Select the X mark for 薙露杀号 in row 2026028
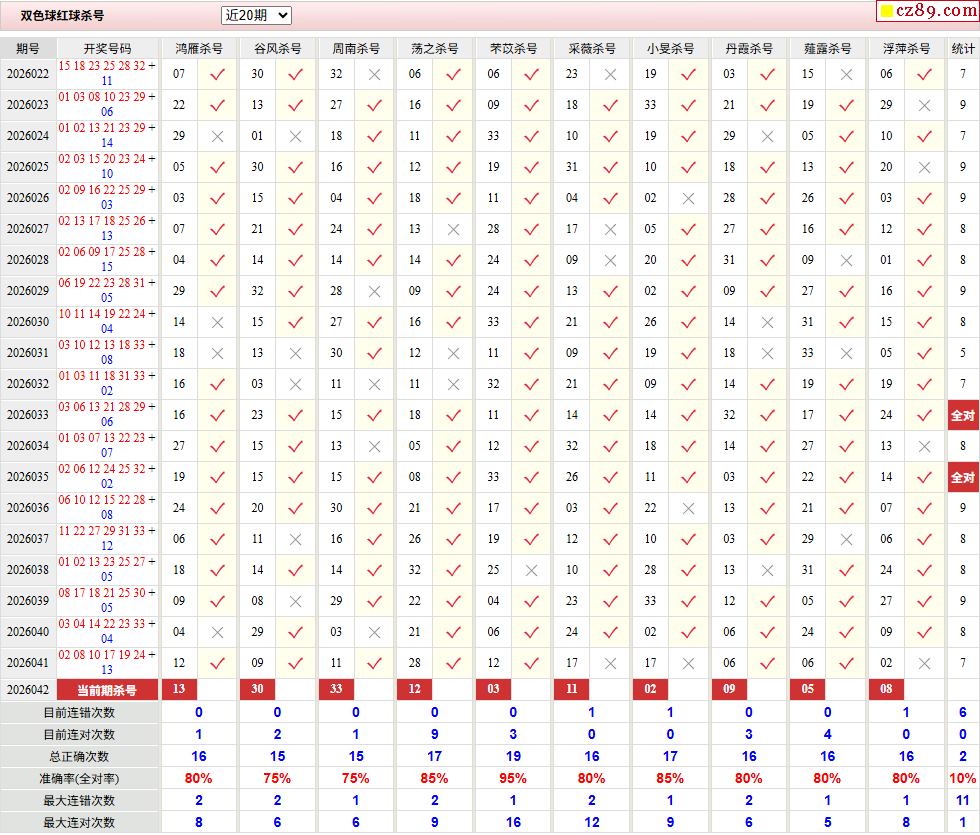The width and height of the screenshot is (980, 835). click(846, 260)
